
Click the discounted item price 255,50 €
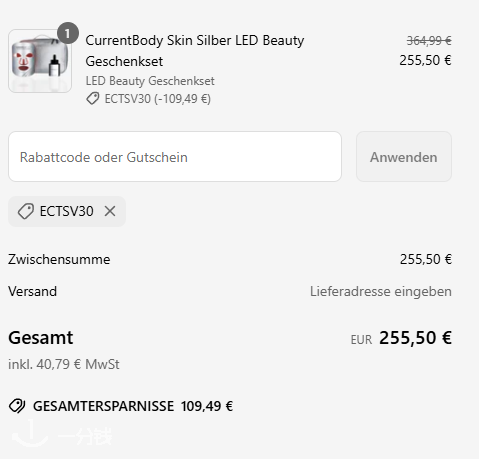[x=425, y=60]
